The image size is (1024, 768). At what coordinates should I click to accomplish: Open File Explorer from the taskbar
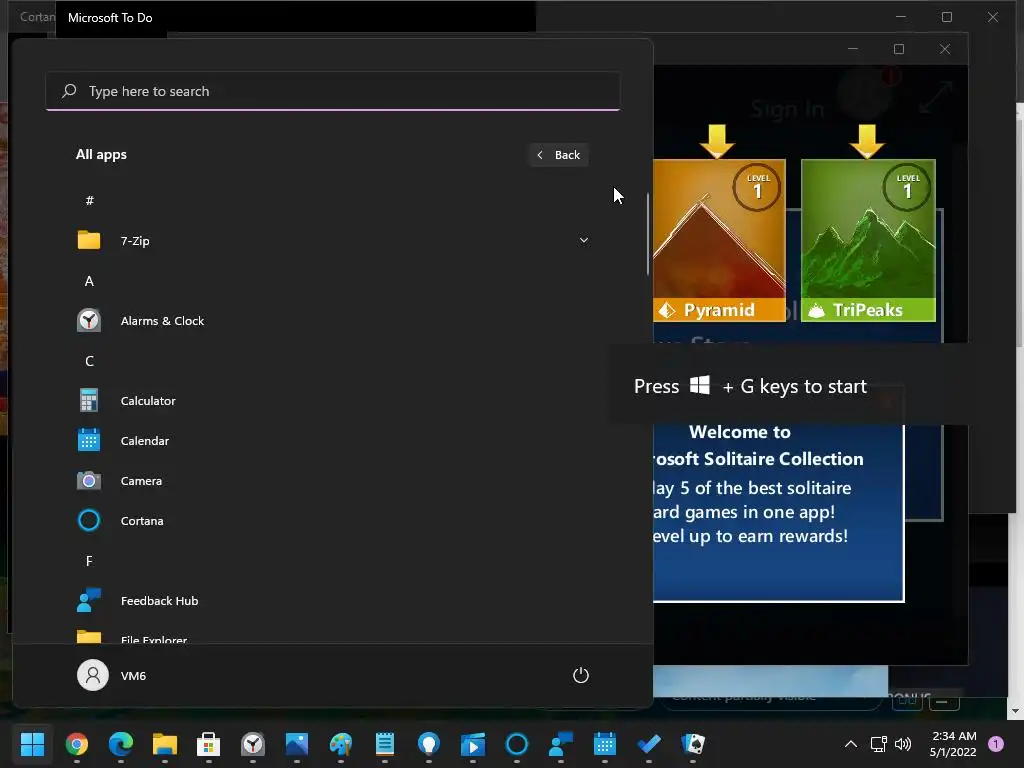165,743
